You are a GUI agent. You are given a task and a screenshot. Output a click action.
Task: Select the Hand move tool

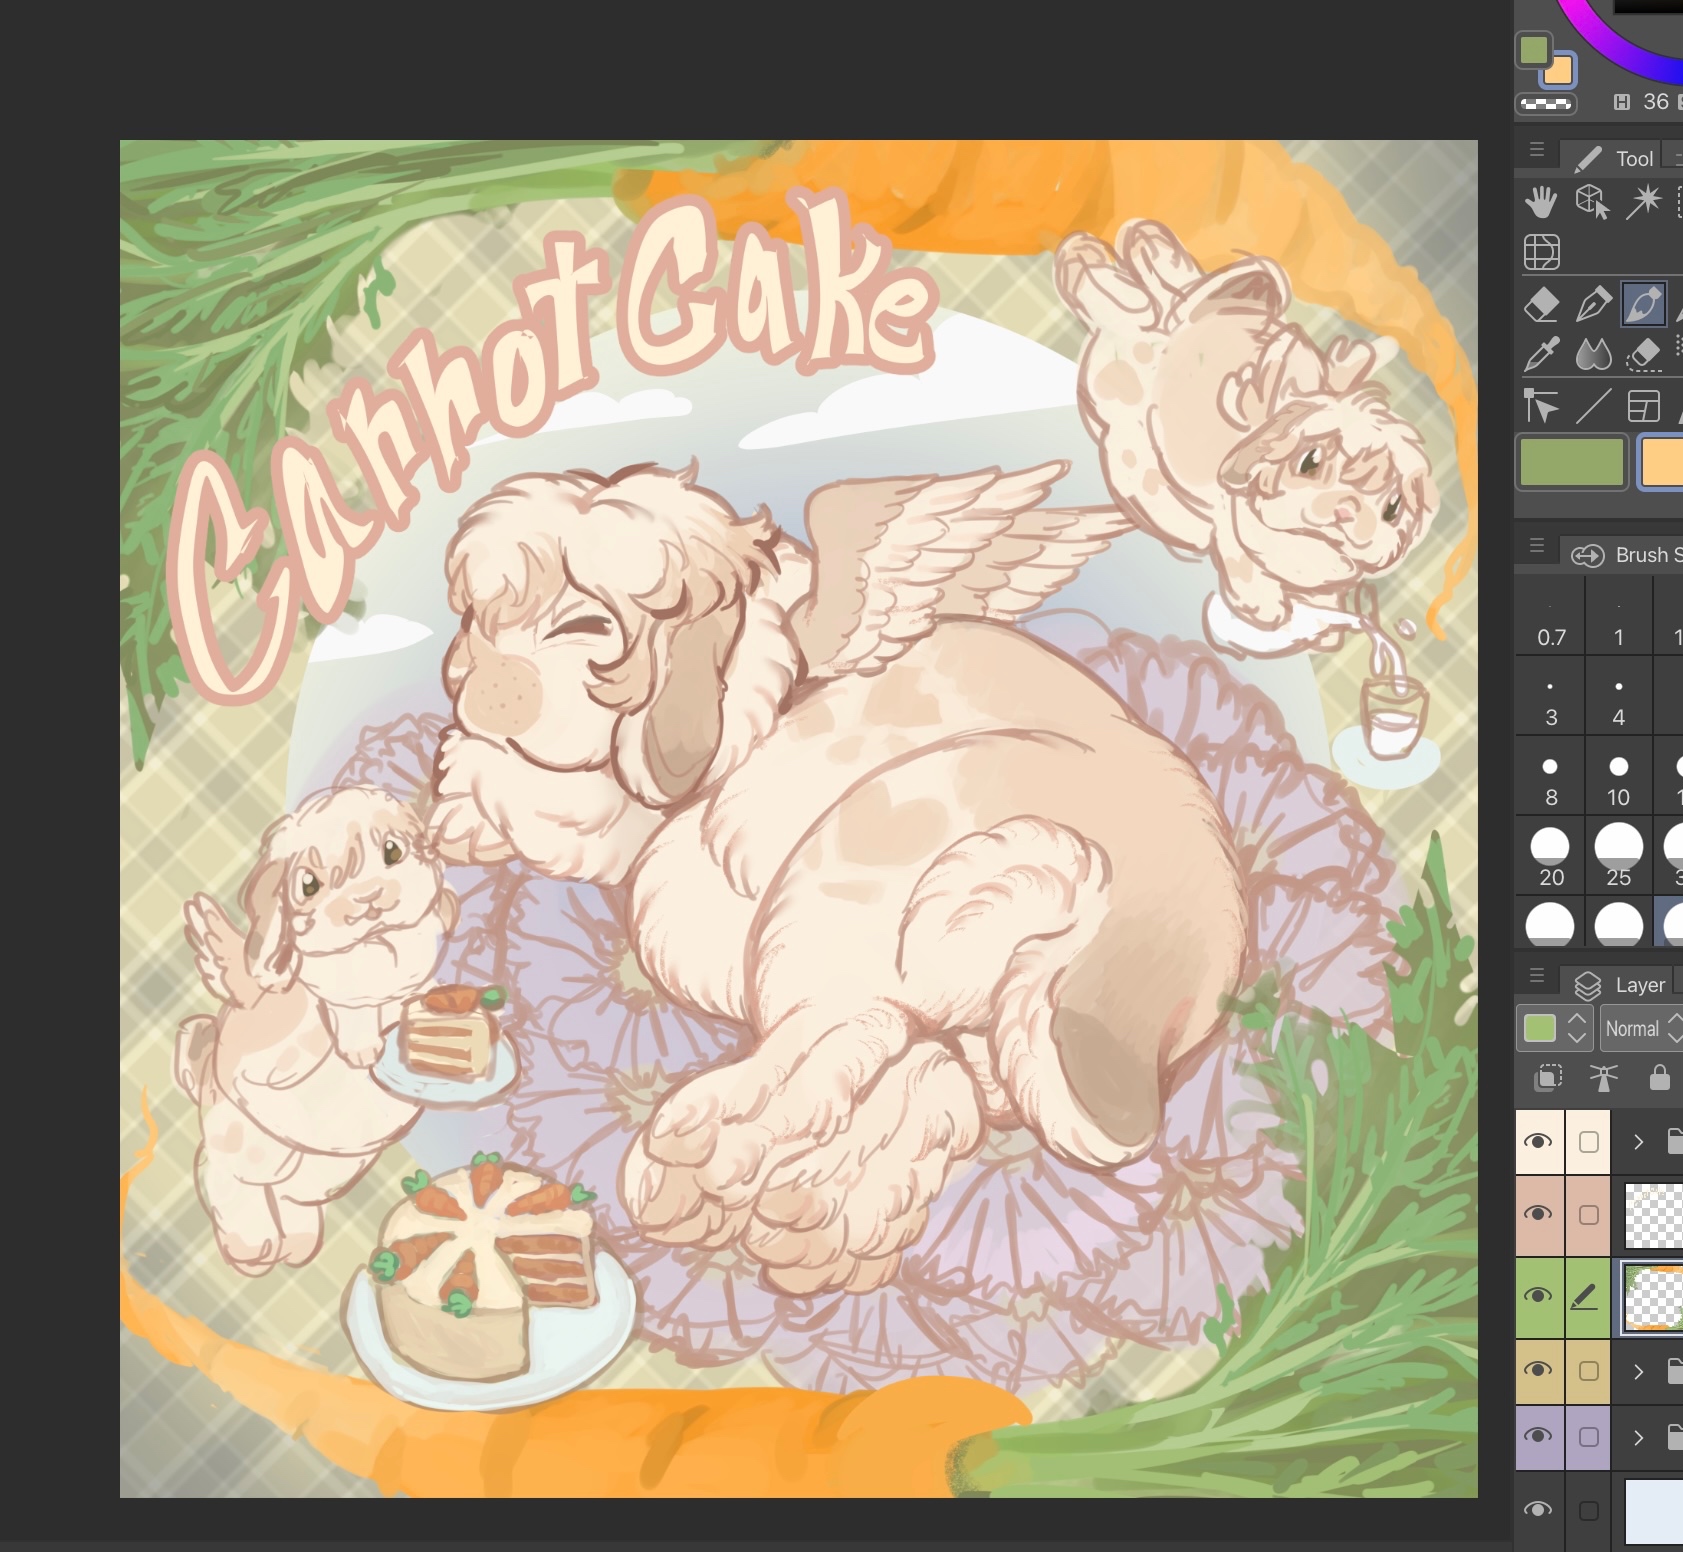click(x=1541, y=202)
